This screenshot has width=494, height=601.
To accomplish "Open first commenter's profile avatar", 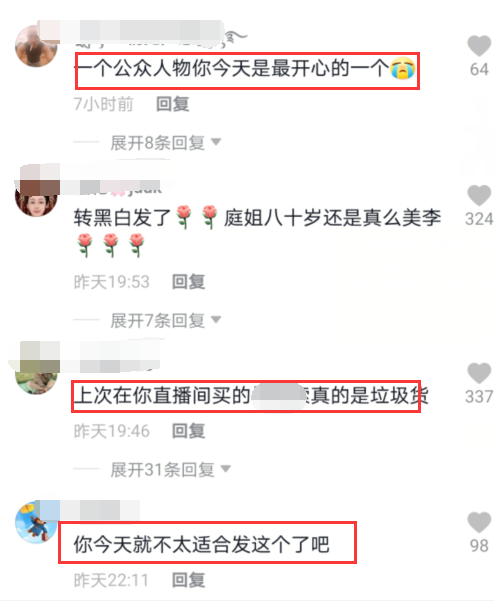I will (x=36, y=46).
